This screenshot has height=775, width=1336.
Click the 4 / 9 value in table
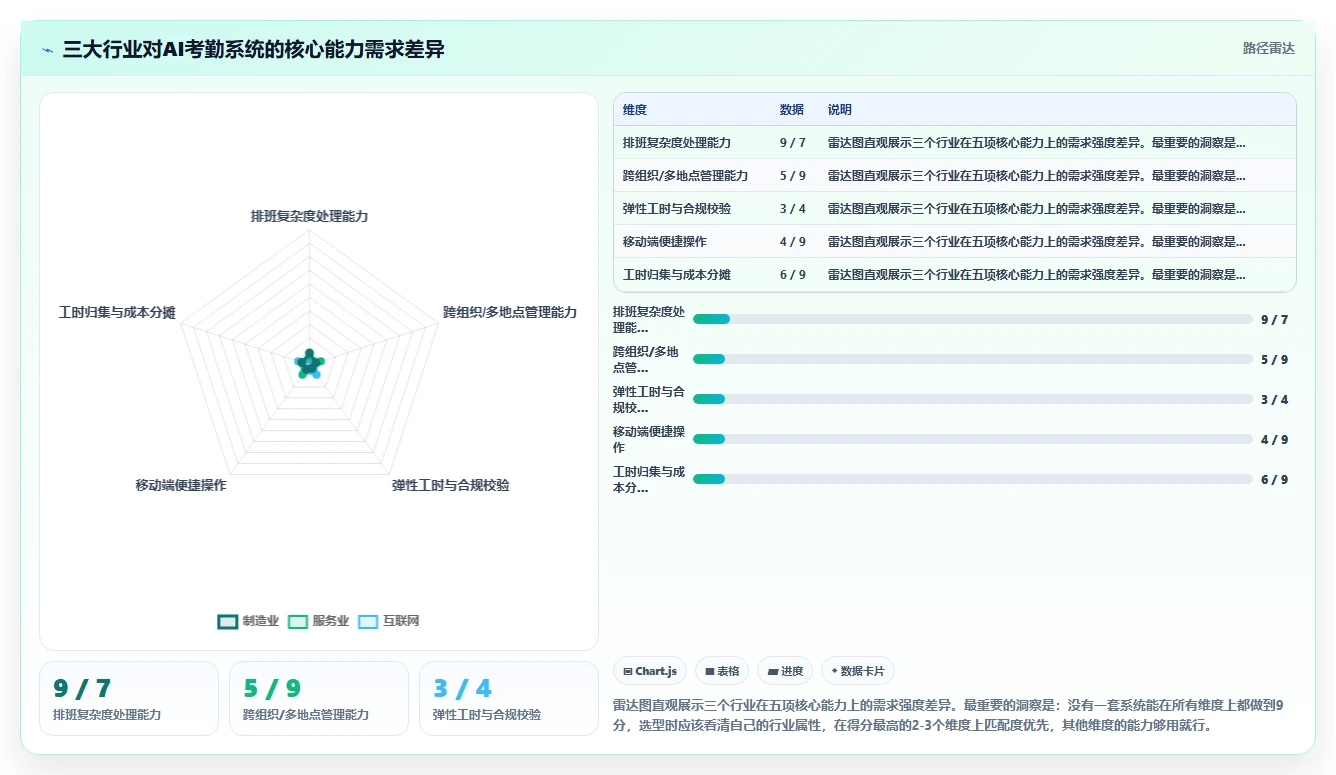[792, 242]
